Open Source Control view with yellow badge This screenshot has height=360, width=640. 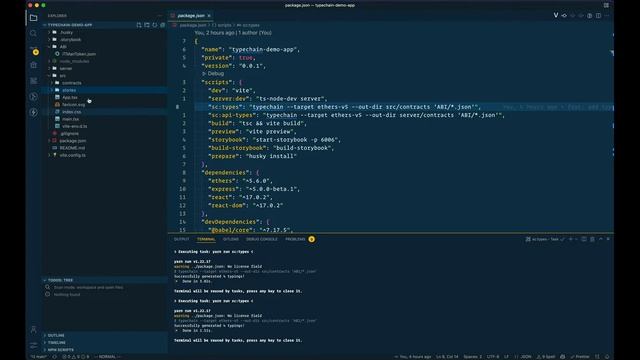pyautogui.click(x=34, y=51)
